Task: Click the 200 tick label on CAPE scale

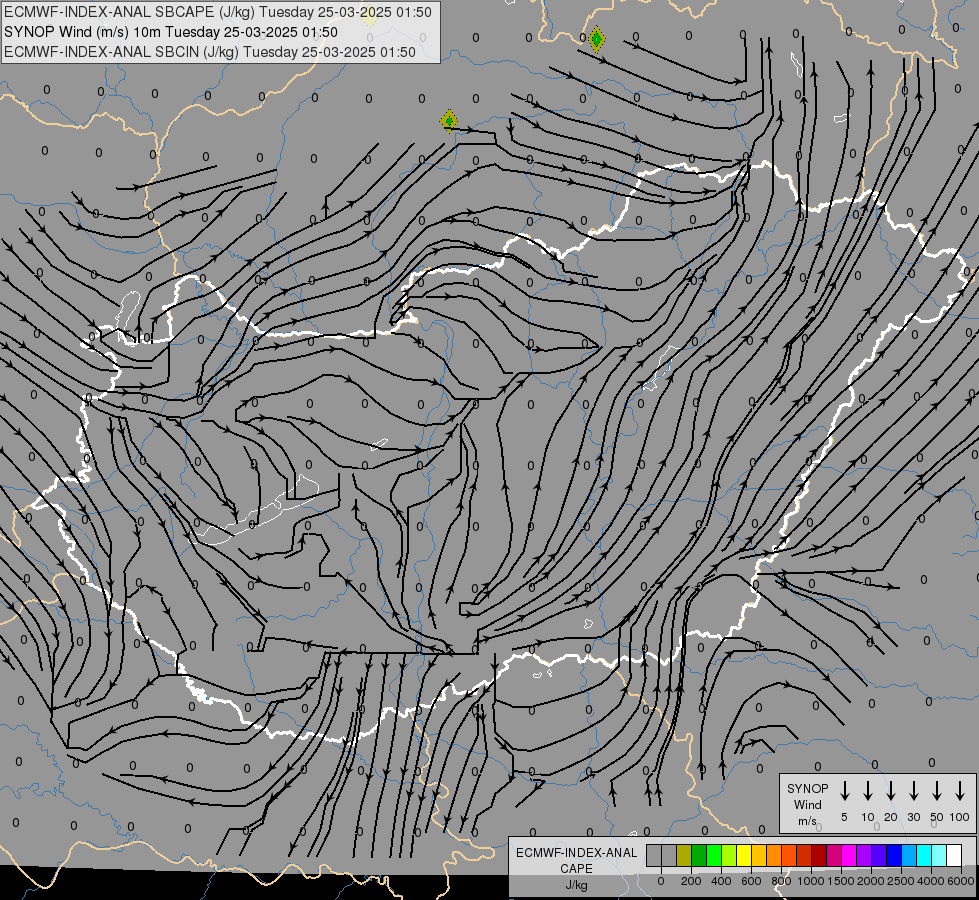Action: (691, 881)
